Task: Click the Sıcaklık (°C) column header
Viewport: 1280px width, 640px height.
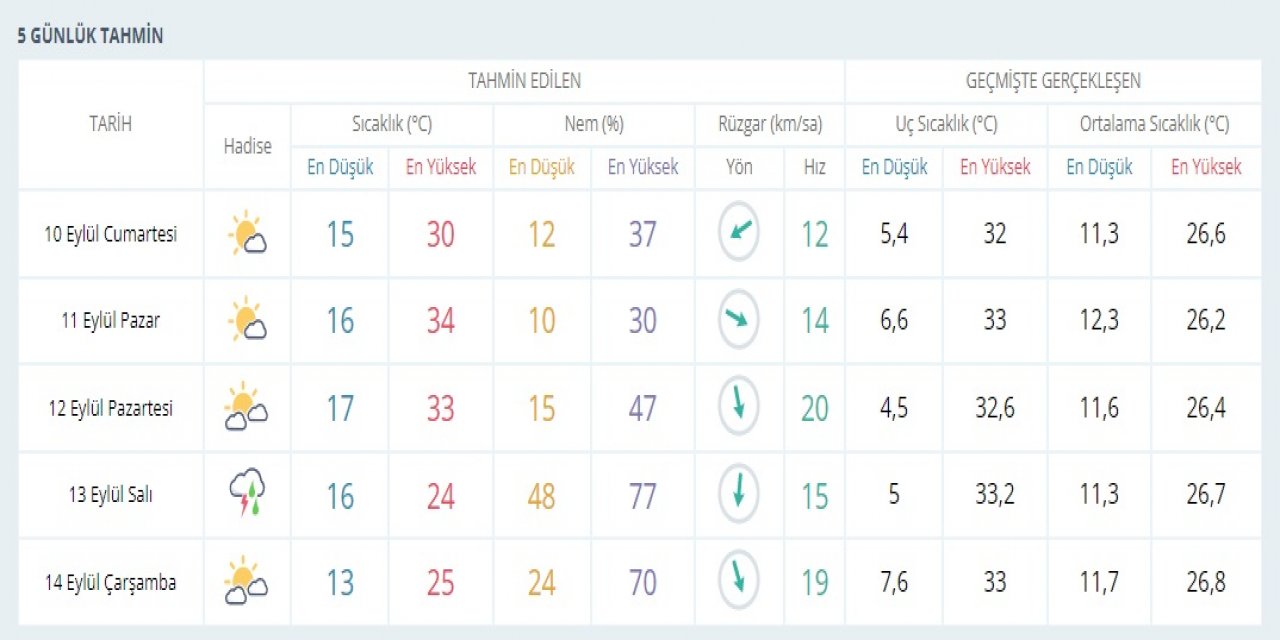Action: 391,125
